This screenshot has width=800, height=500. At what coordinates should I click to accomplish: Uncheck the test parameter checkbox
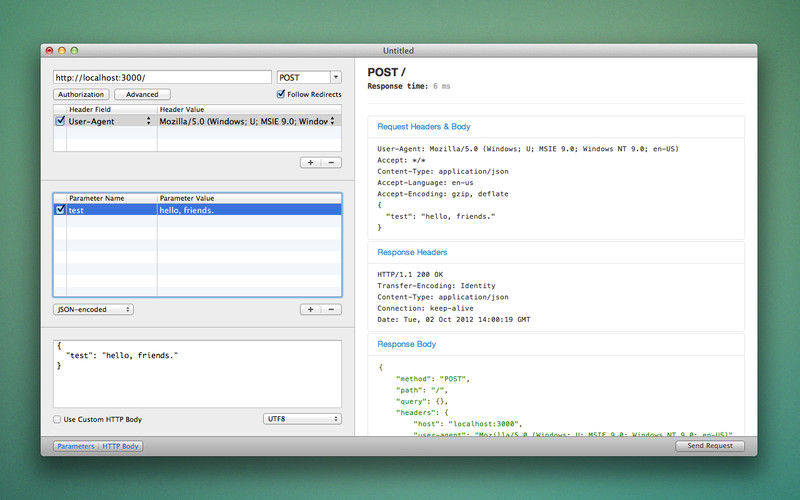pyautogui.click(x=60, y=210)
